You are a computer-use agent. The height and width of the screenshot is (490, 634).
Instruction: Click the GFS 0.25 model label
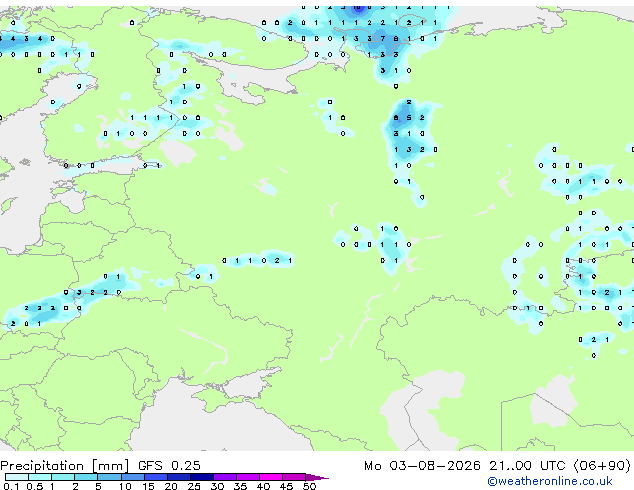(x=169, y=465)
